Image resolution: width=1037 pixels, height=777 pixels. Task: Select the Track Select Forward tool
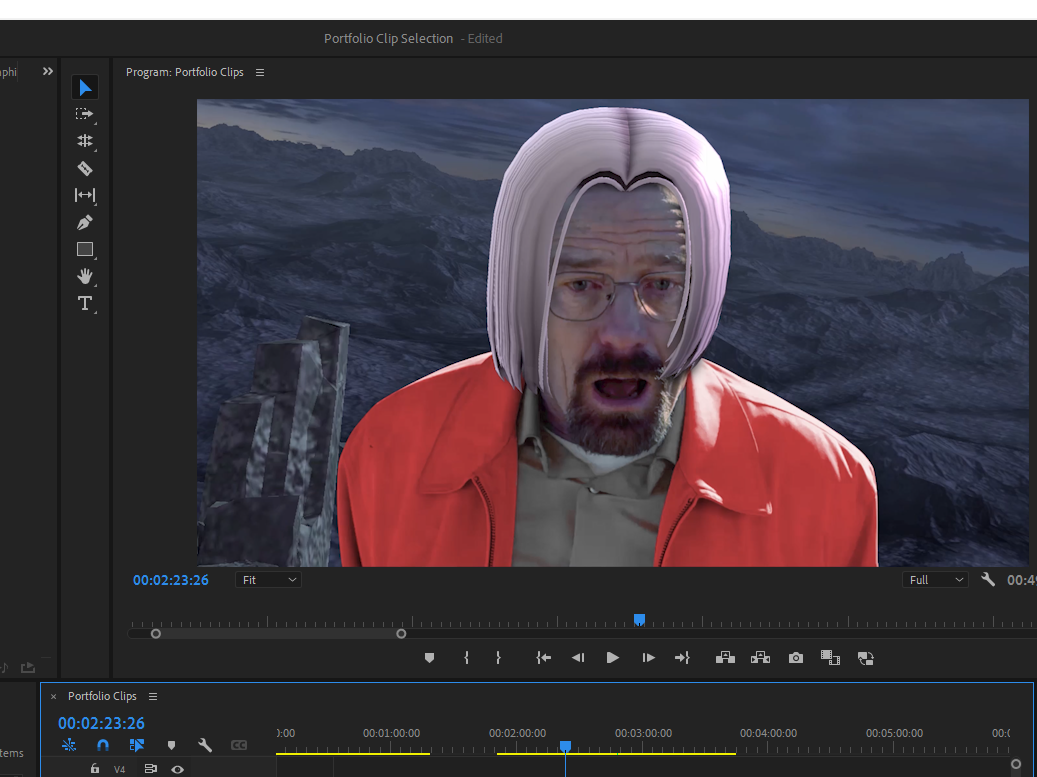click(x=85, y=114)
